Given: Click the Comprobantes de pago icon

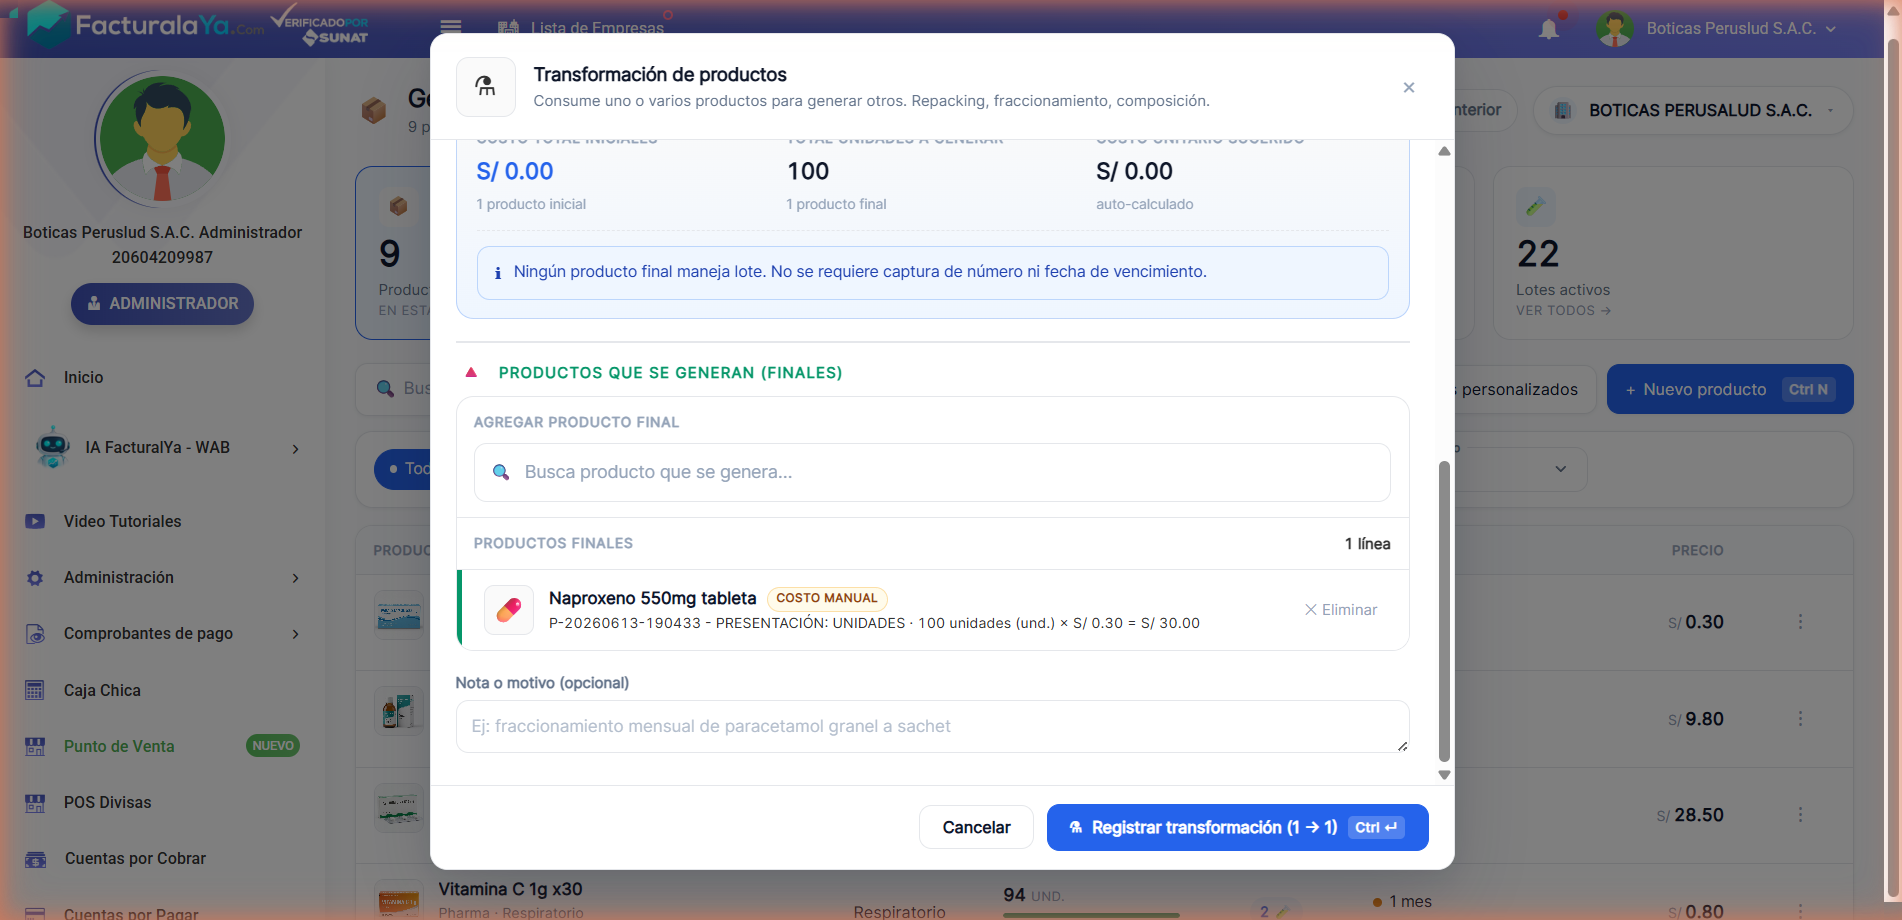Looking at the screenshot, I should click(x=35, y=634).
